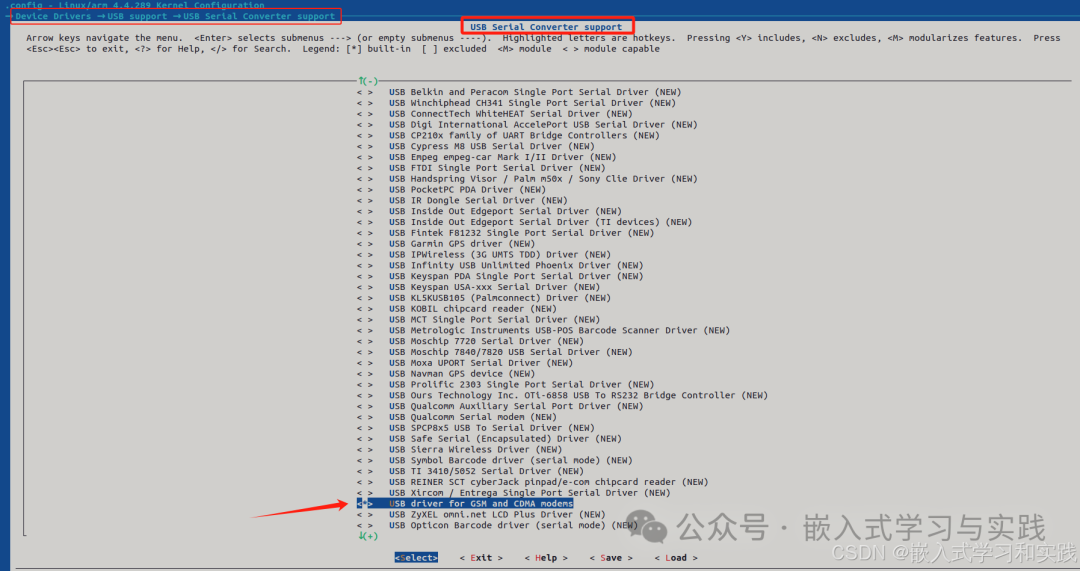
Task: Select USB Fintek F81232 Single Port Serial Driver
Action: tap(506, 233)
